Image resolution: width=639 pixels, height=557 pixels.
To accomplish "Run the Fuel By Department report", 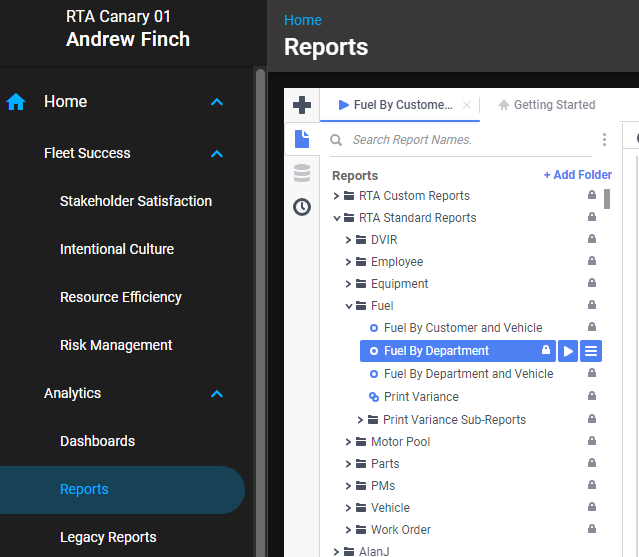I will 568,351.
